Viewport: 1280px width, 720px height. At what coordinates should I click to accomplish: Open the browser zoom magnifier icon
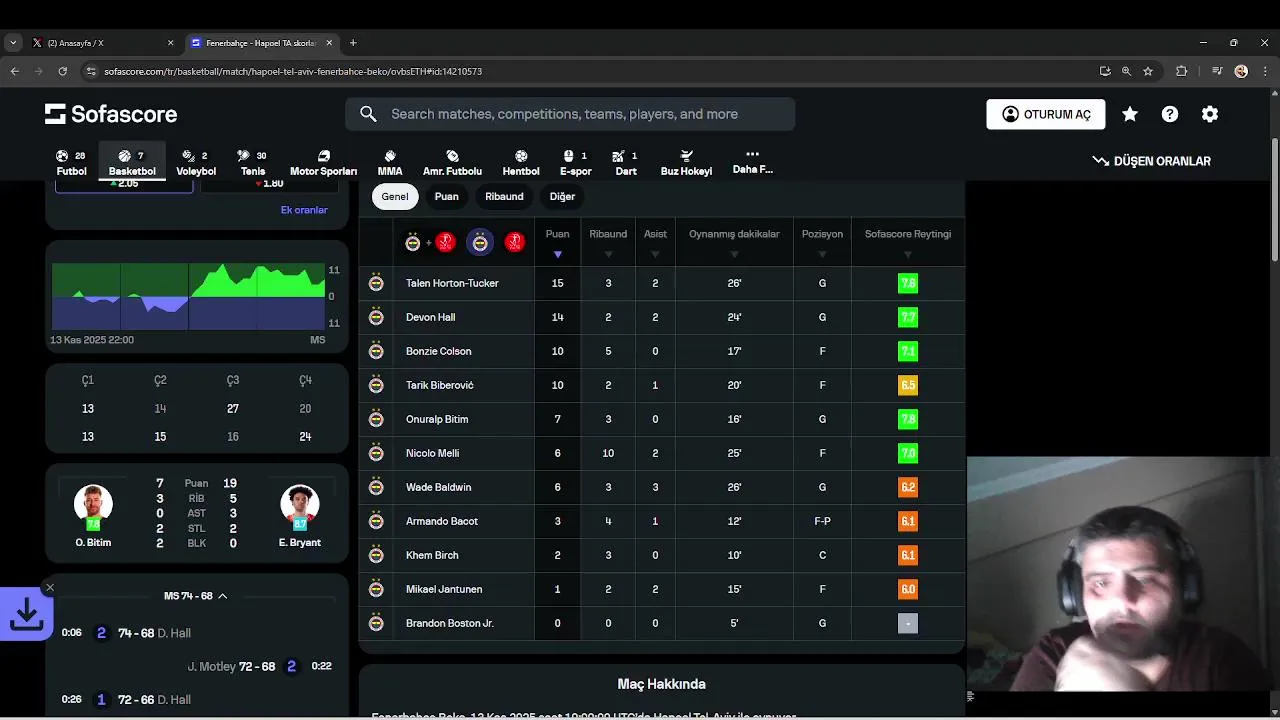coord(1126,71)
